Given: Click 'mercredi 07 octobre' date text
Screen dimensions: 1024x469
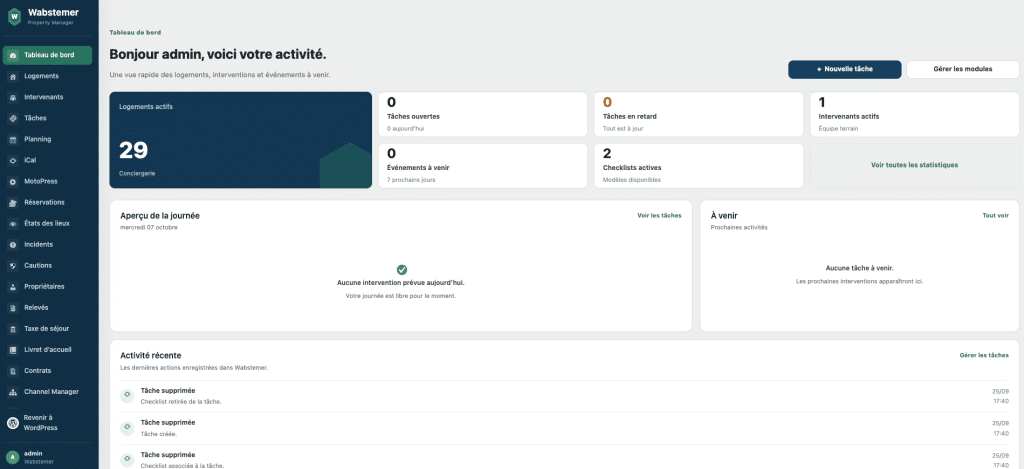Looking at the screenshot, I should [149, 227].
